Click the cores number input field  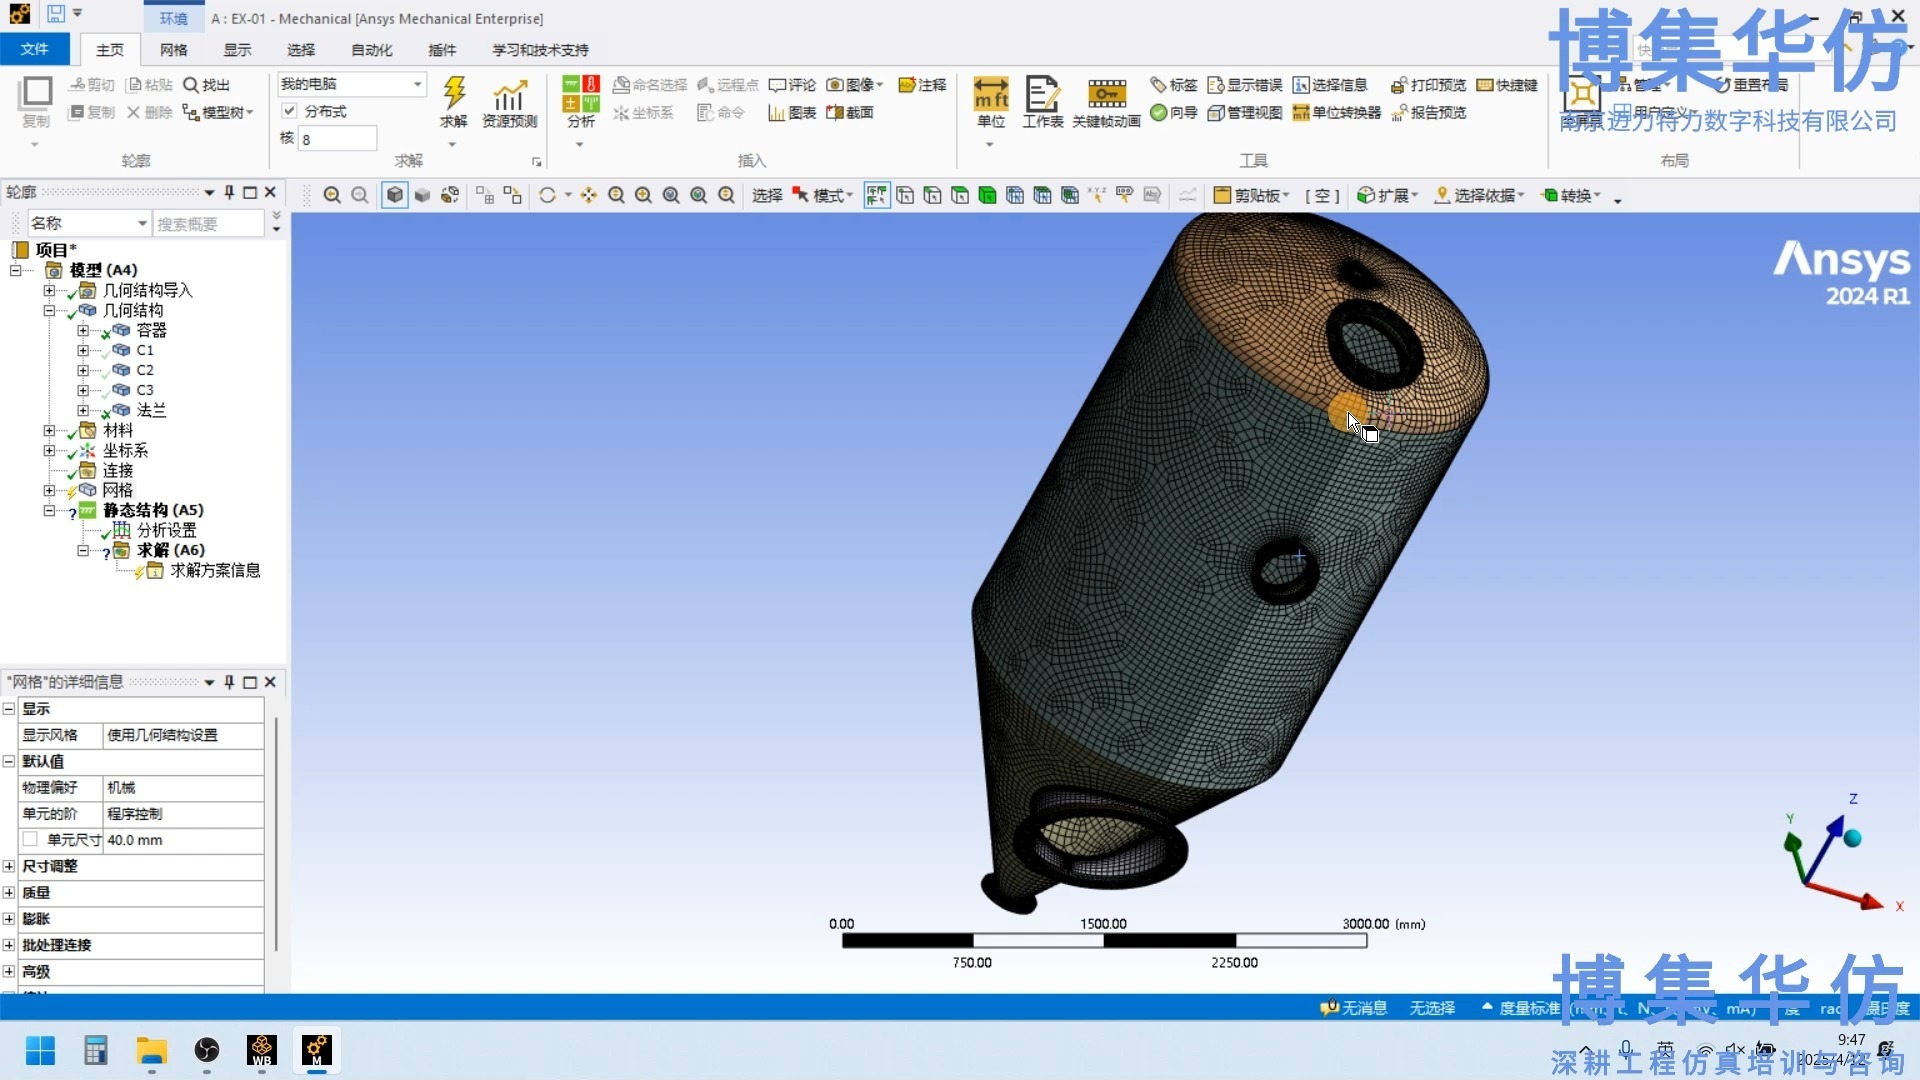pyautogui.click(x=338, y=139)
